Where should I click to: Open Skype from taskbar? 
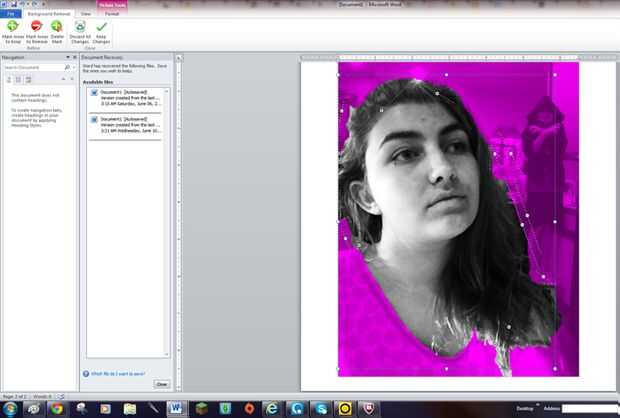tap(321, 409)
